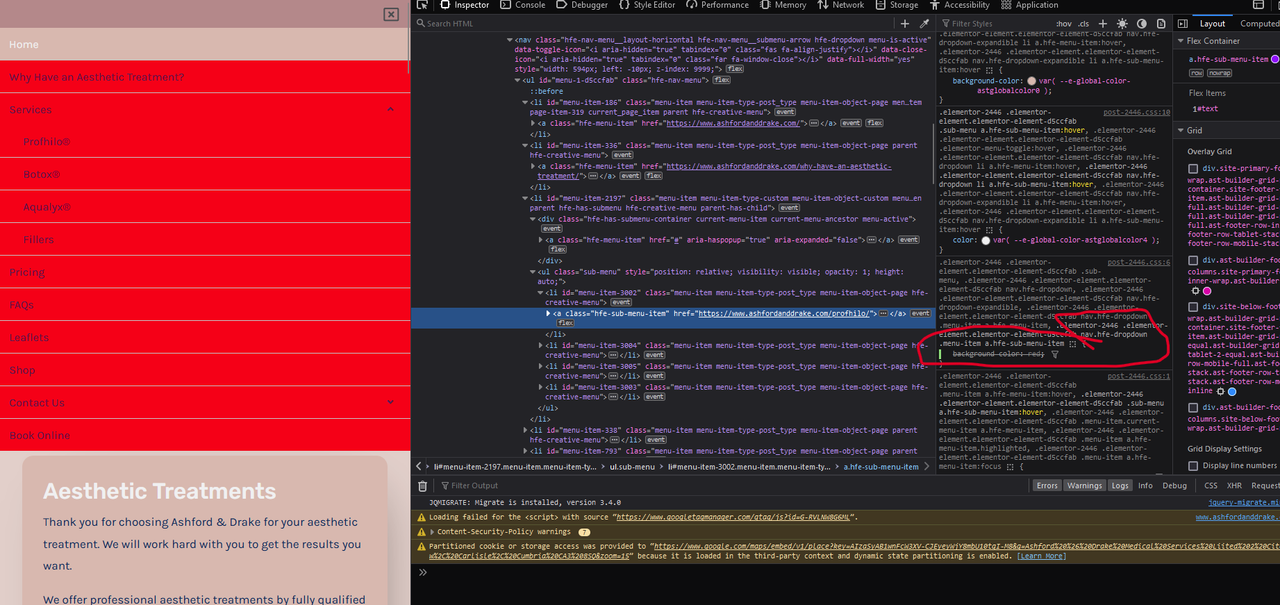Image resolution: width=1280 pixels, height=605 pixels.
Task: Add a new node with the plus icon
Action: [x=905, y=23]
